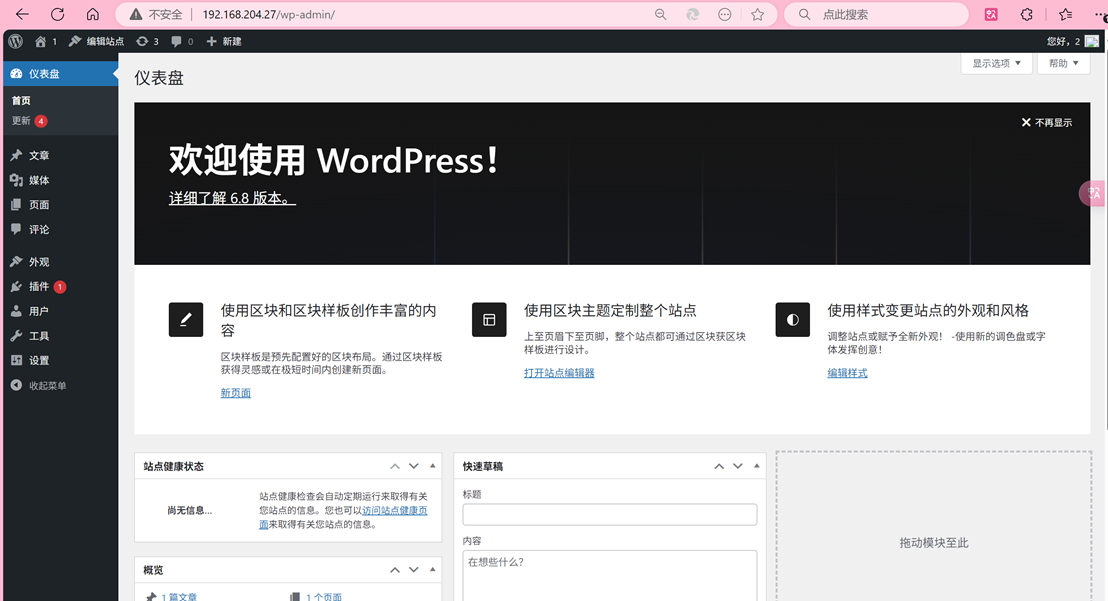Image resolution: width=1108 pixels, height=601 pixels.
Task: Open the 1 个页面 link
Action: coord(324,597)
